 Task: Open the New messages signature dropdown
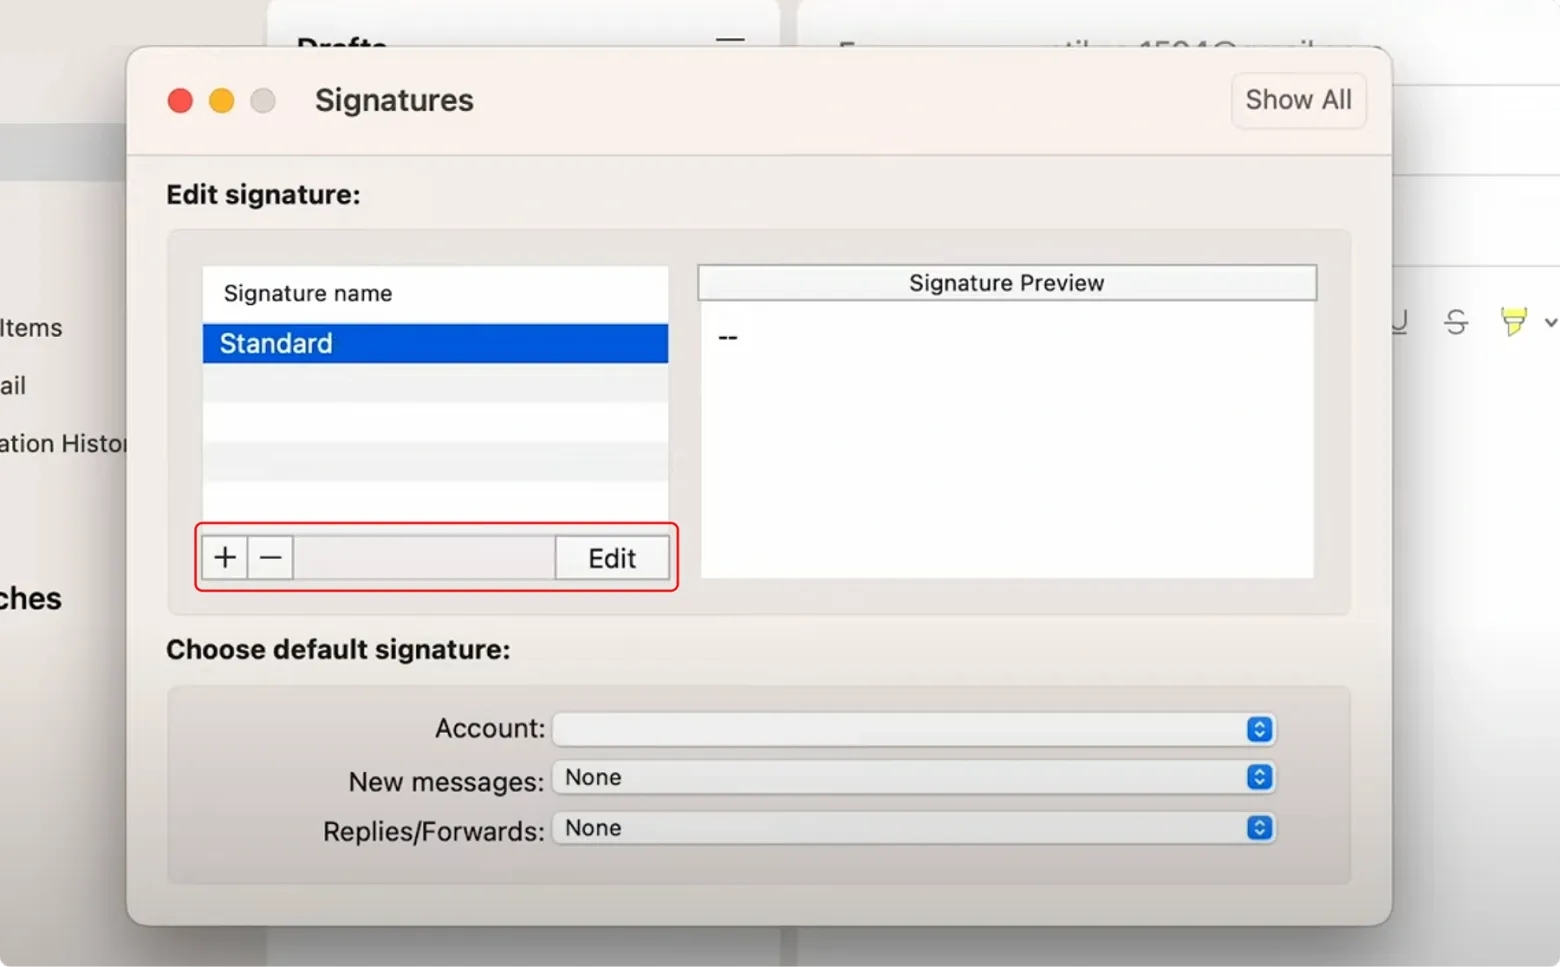pos(914,777)
